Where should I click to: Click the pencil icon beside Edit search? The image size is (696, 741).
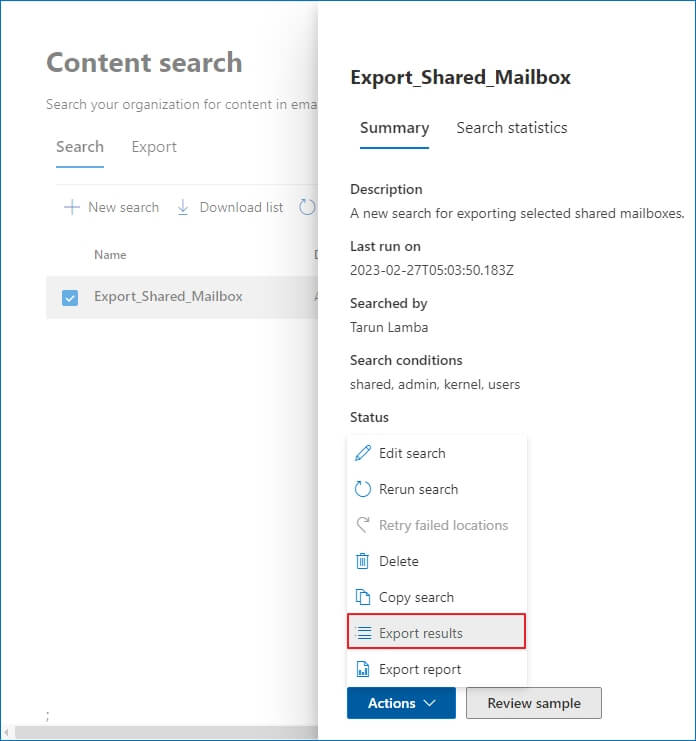[x=363, y=453]
